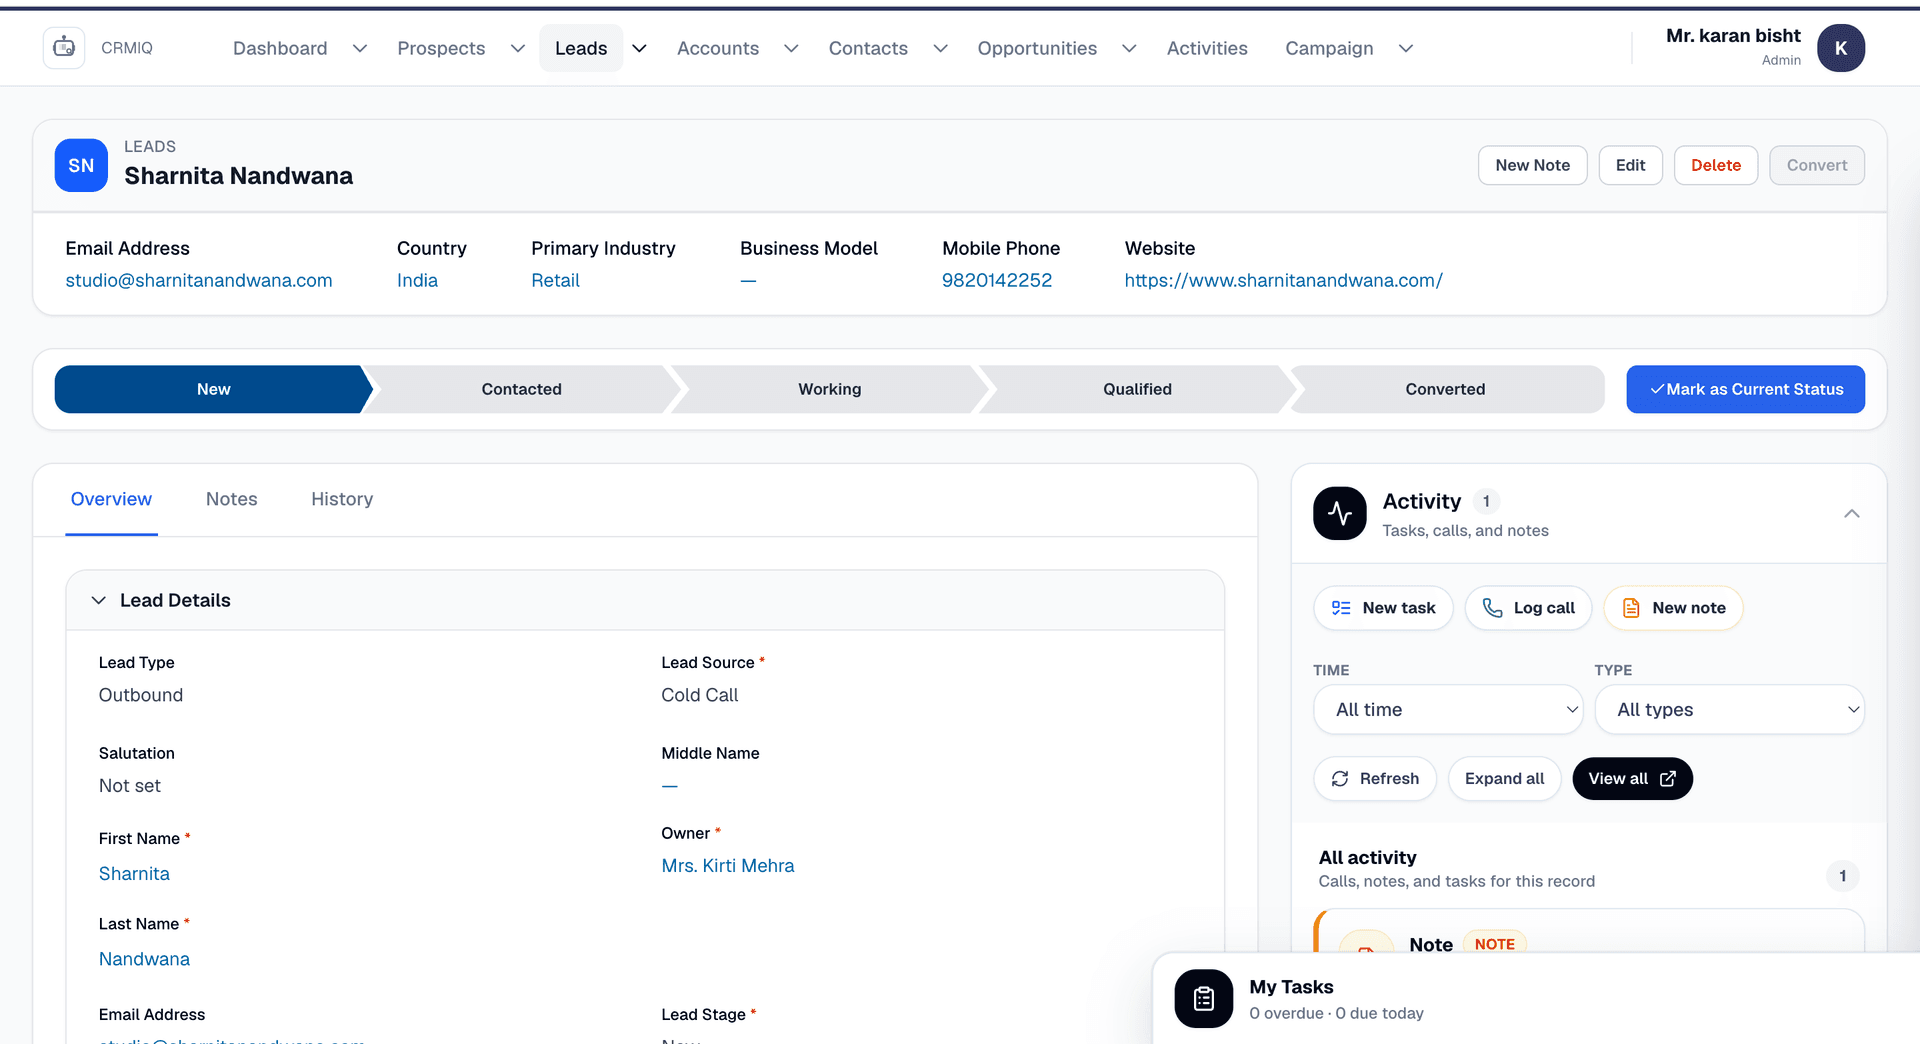Open the Activities nav item
The height and width of the screenshot is (1044, 1920).
1207,48
